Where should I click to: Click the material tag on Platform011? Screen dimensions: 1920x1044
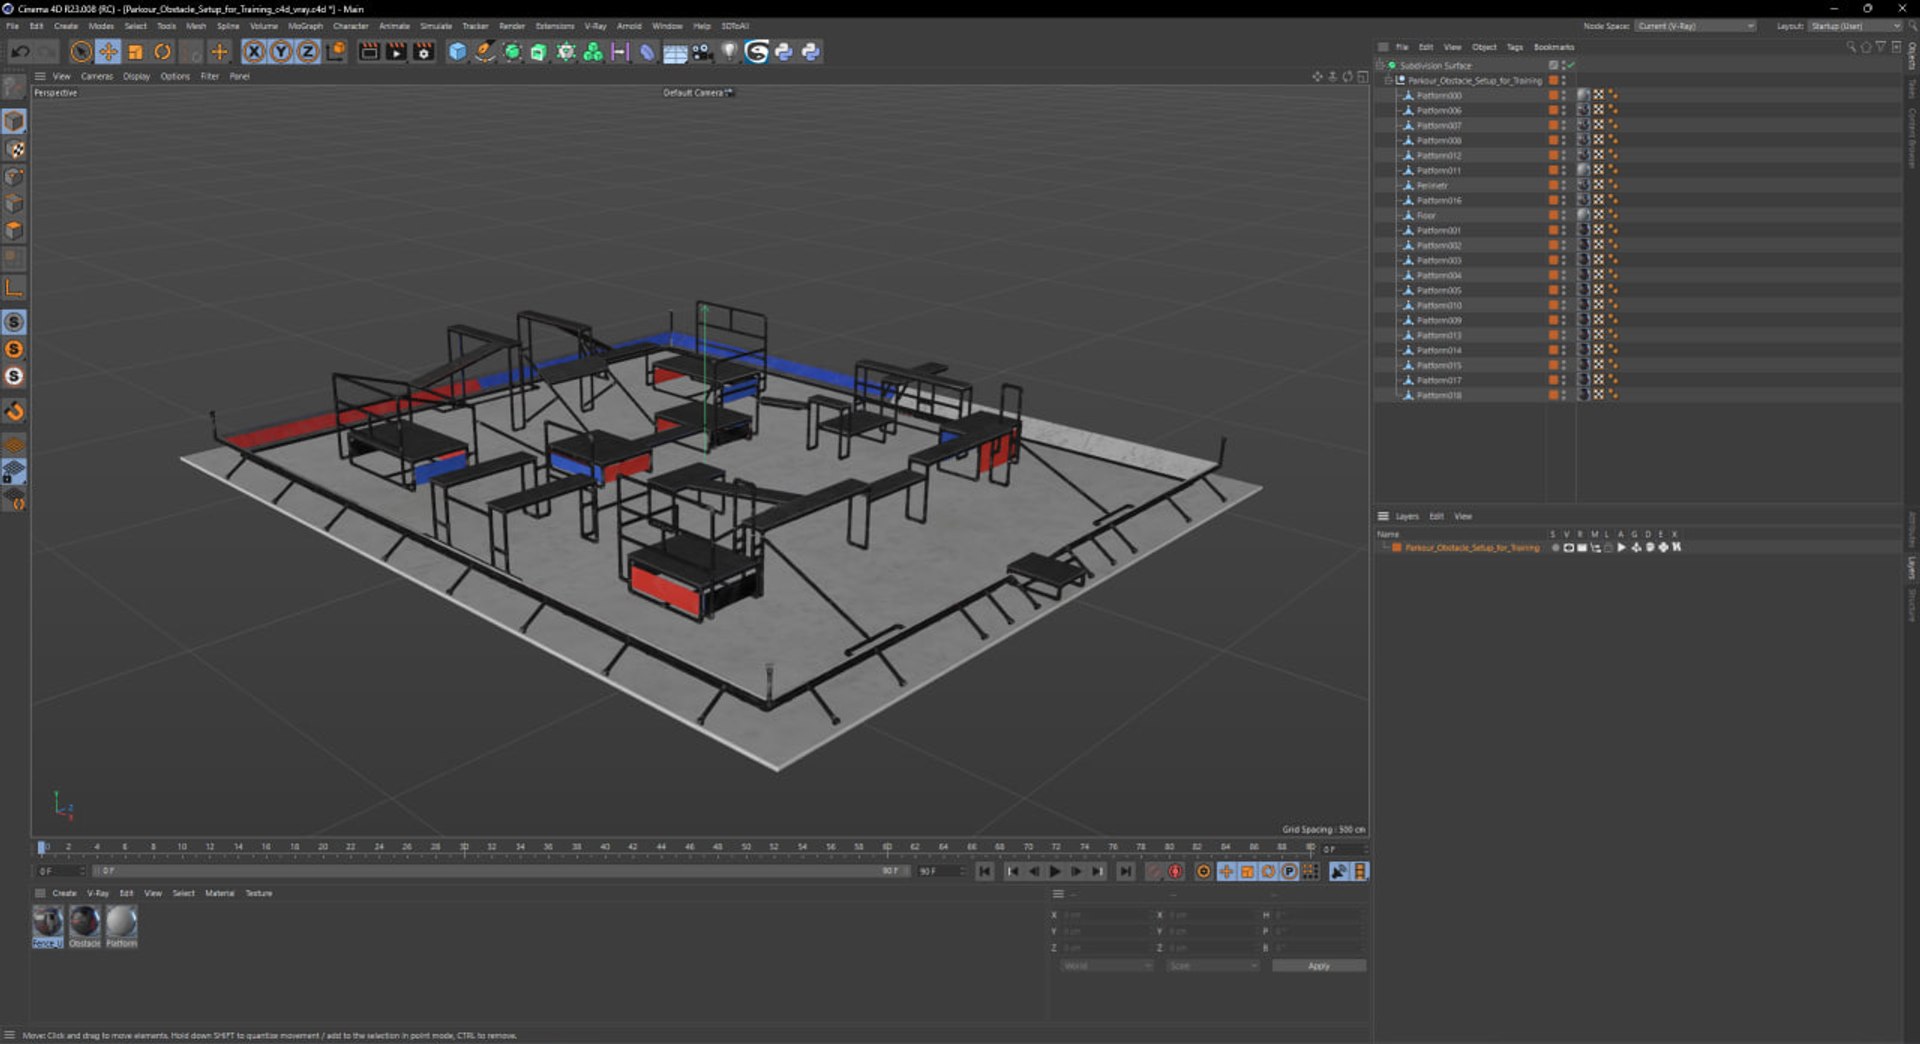pyautogui.click(x=1583, y=170)
